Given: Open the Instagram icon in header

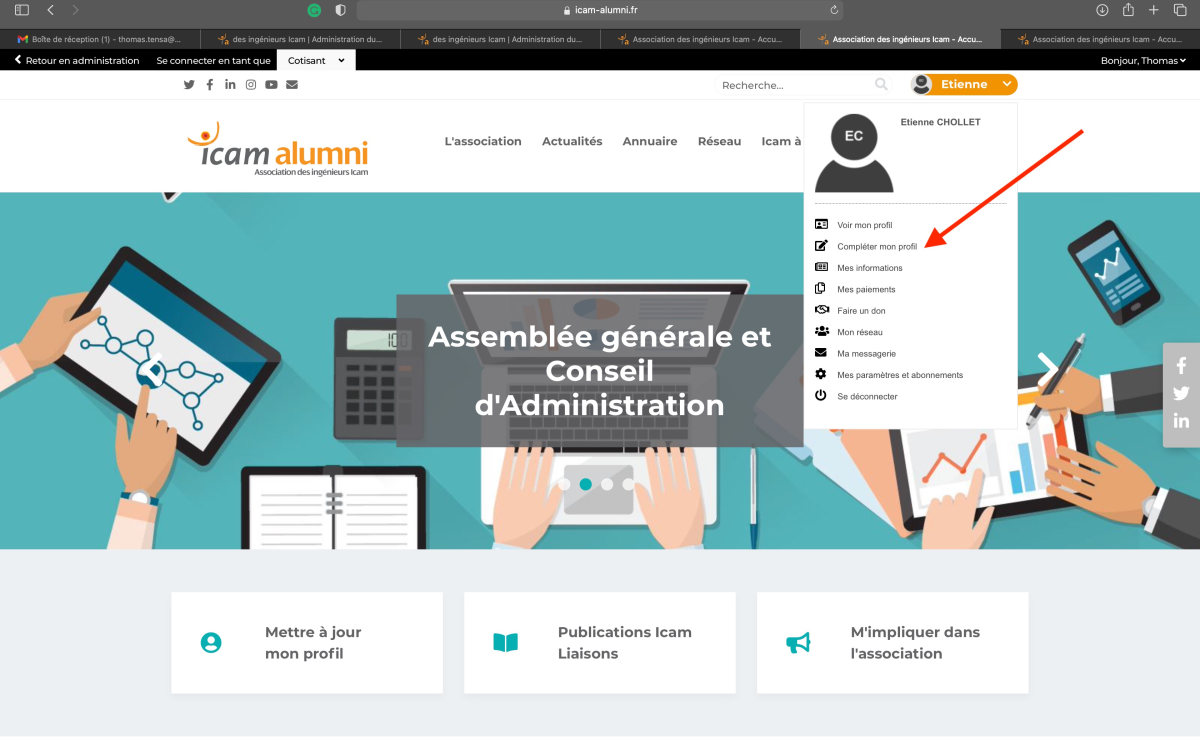Looking at the screenshot, I should point(251,85).
